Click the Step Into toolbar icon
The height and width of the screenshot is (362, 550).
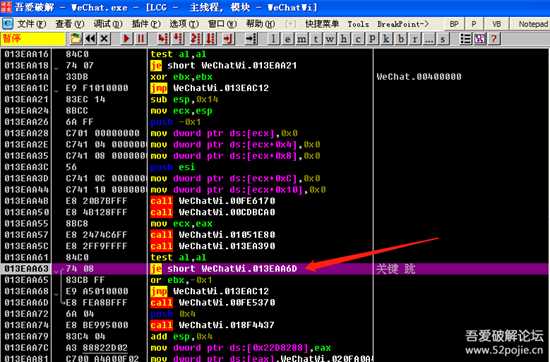[x=162, y=39]
